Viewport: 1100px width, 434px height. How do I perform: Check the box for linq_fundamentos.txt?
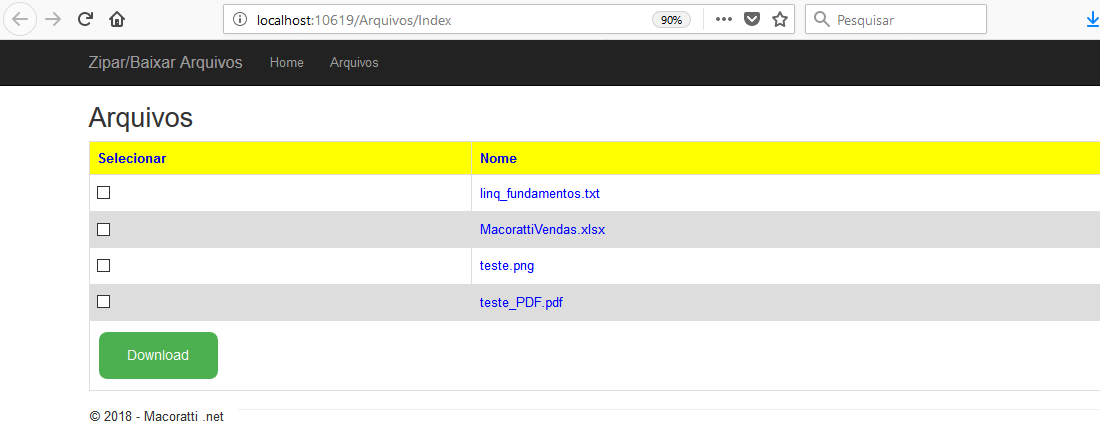(x=103, y=193)
